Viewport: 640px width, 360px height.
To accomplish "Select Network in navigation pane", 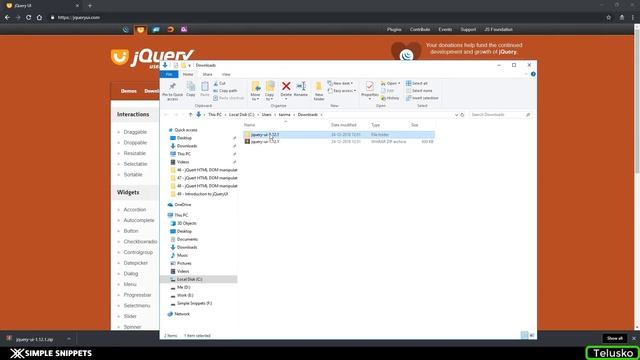I will click(182, 314).
